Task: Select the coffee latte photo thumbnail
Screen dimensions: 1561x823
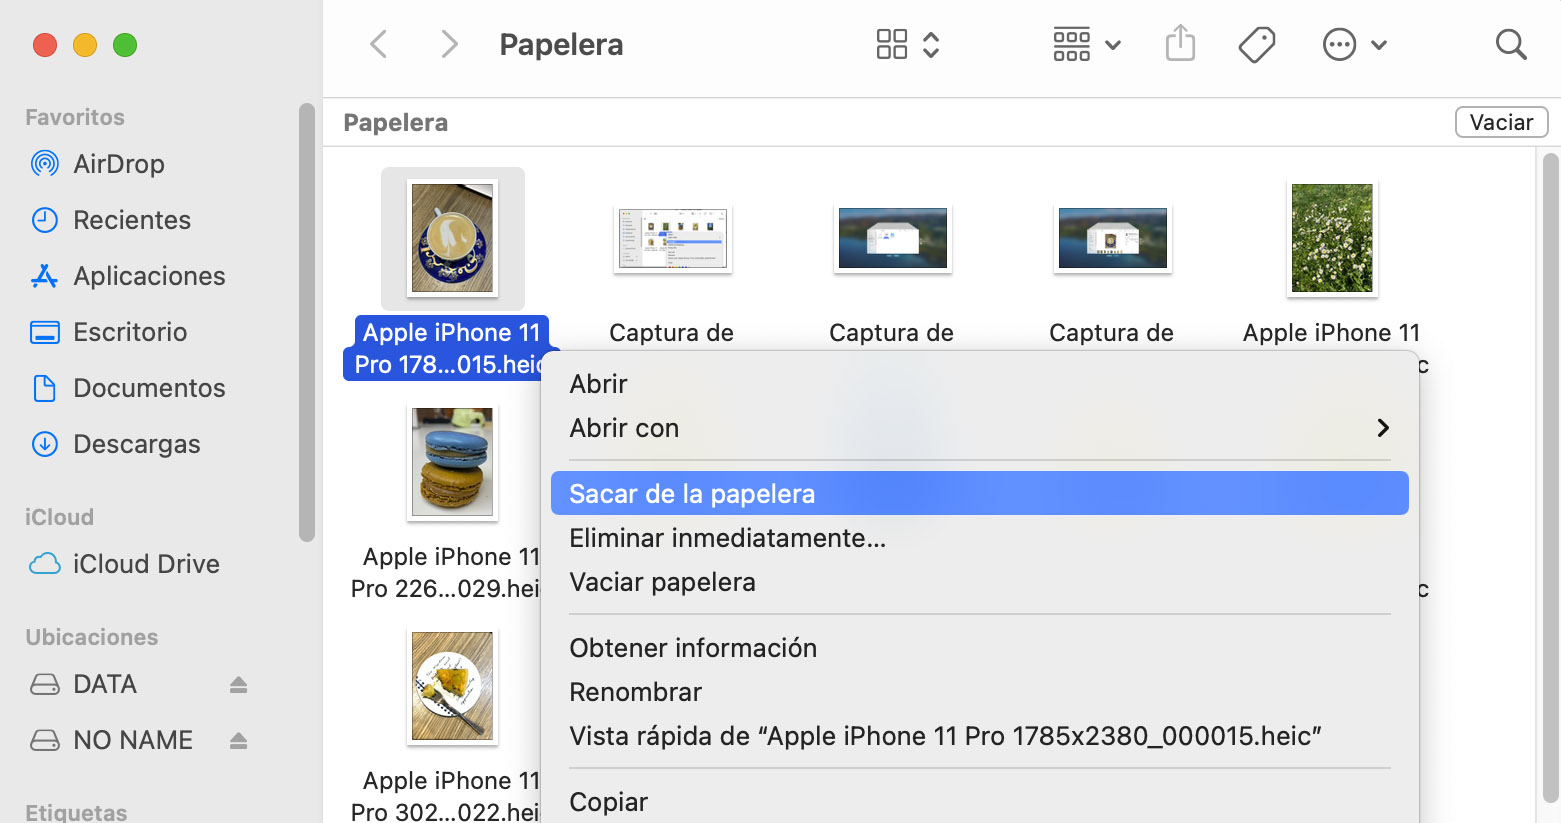Action: pos(452,238)
